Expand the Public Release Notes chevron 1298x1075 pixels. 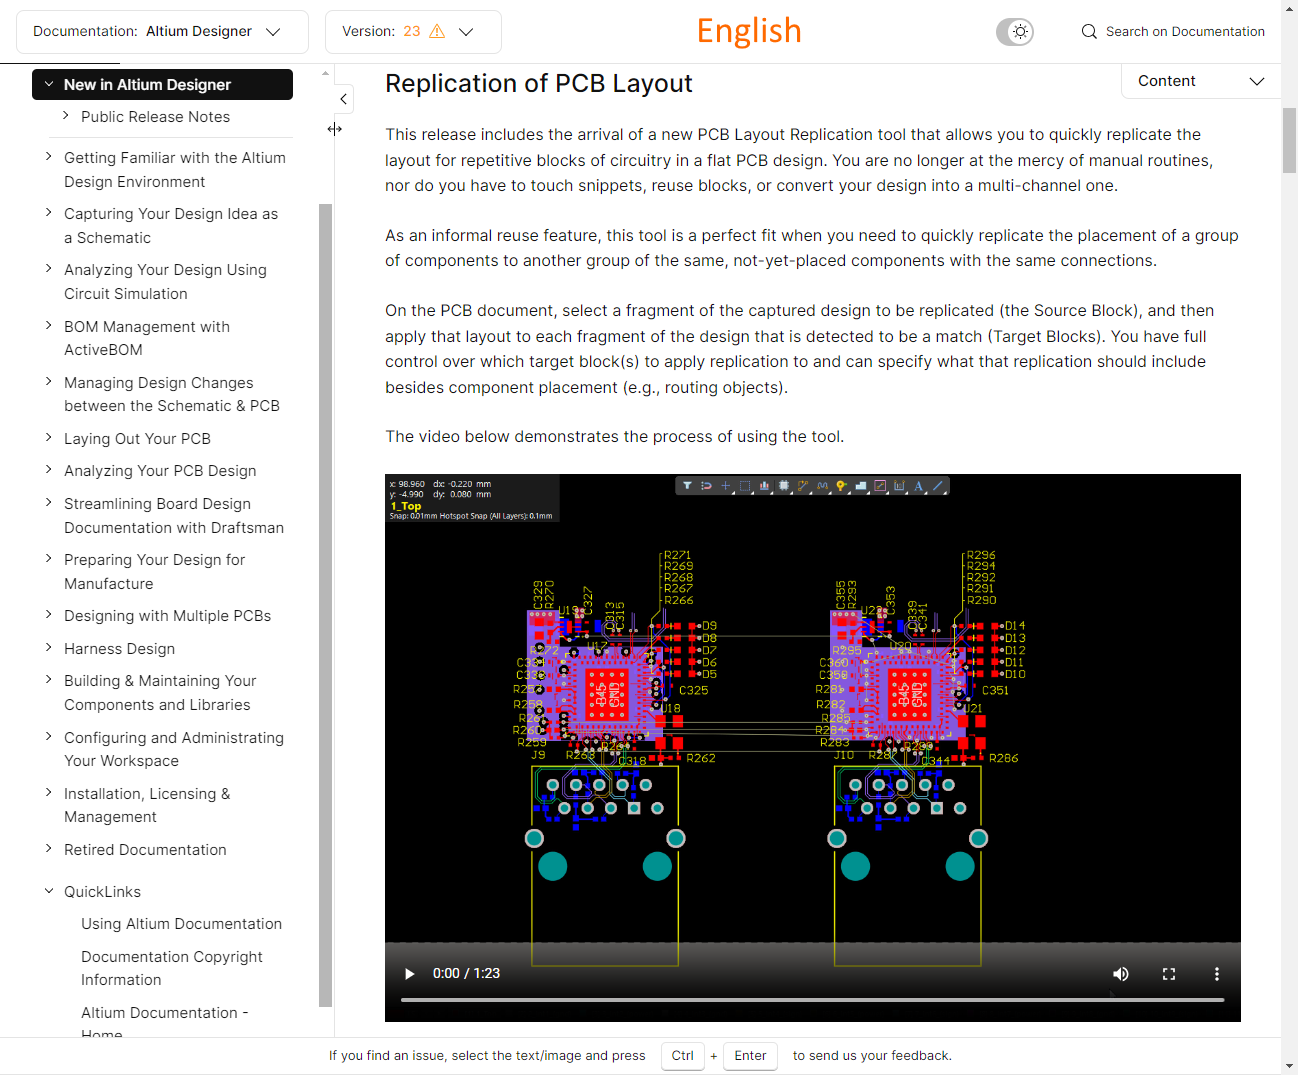pyautogui.click(x=66, y=116)
